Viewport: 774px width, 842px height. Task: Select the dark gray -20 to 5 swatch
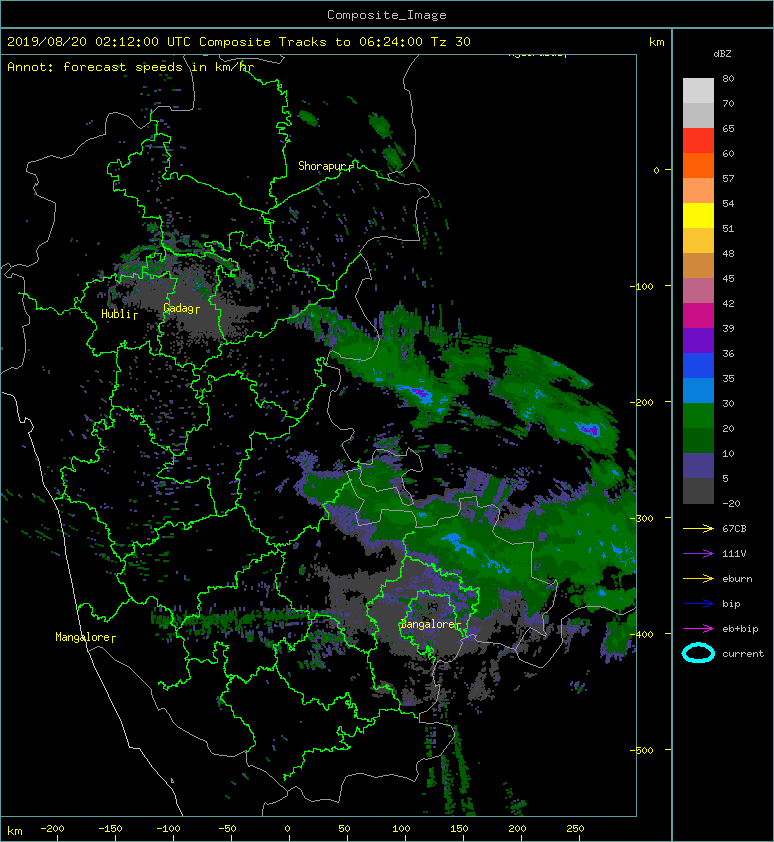pyautogui.click(x=698, y=491)
